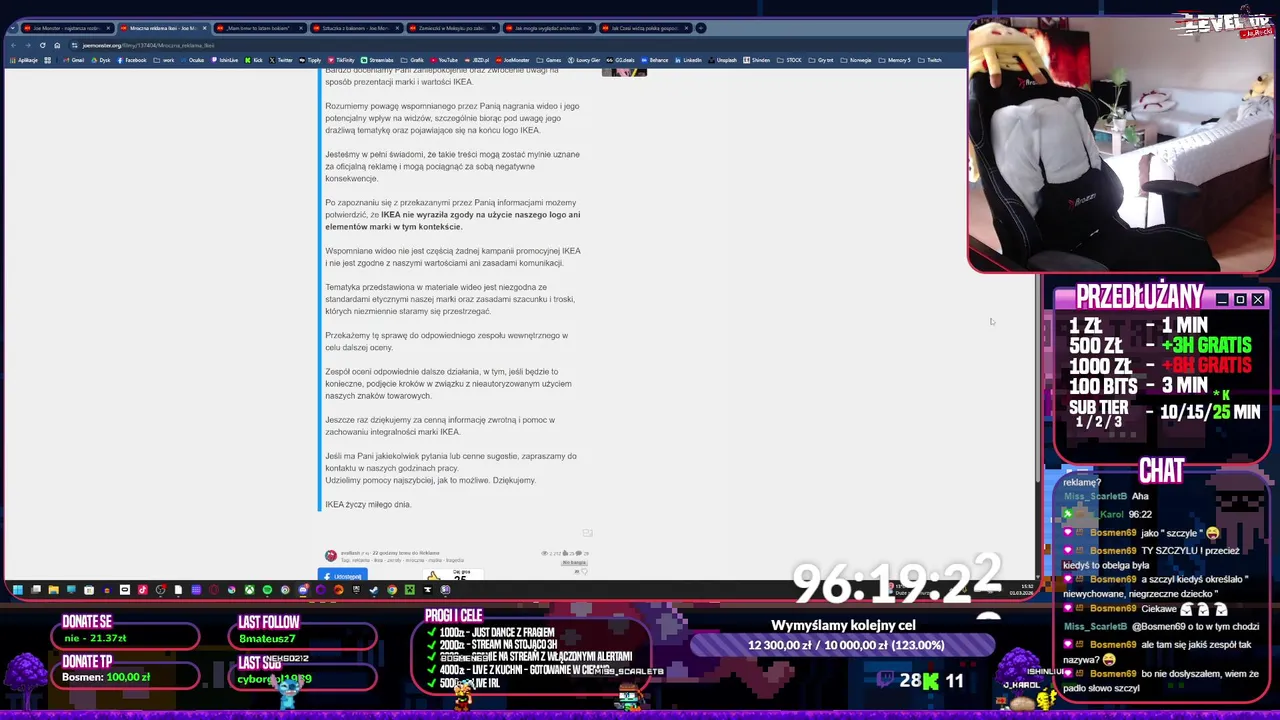Open the Kick bookmark
This screenshot has height=720, width=1280.
(x=253, y=60)
